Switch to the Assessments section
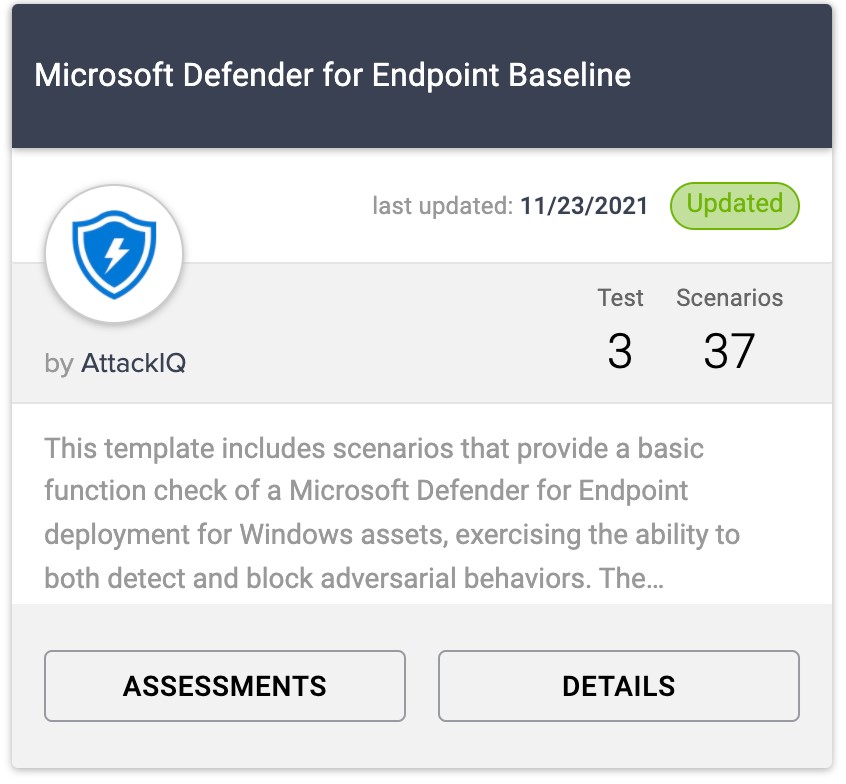 tap(224, 686)
